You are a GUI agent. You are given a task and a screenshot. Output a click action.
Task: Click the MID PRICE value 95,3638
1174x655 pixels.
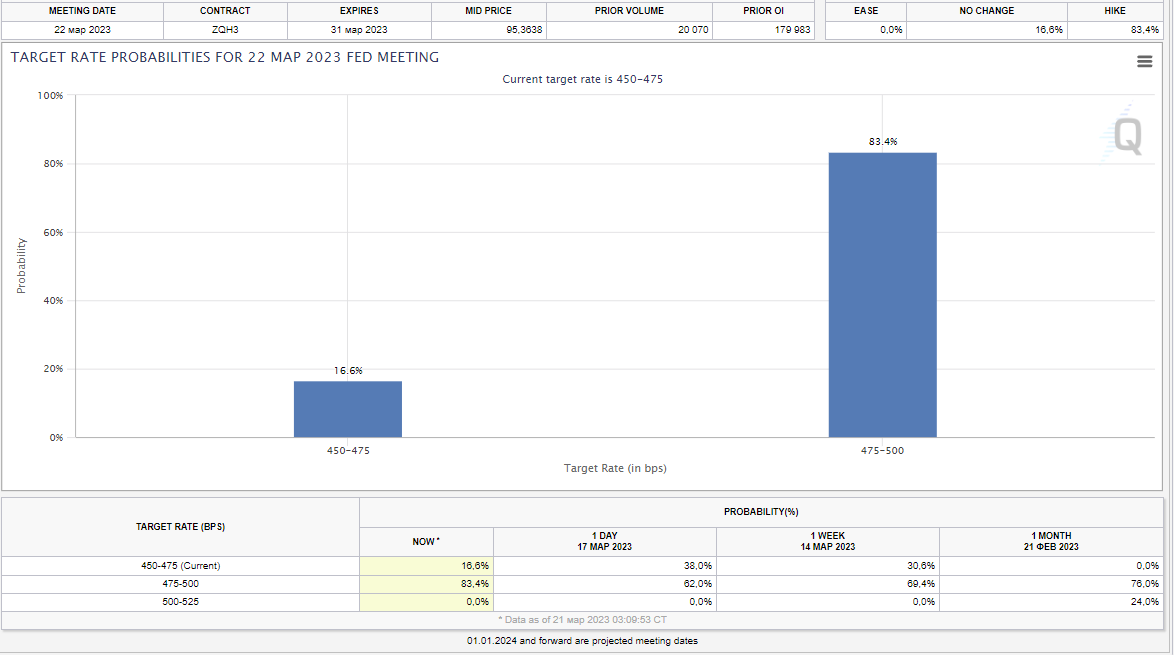coord(525,30)
